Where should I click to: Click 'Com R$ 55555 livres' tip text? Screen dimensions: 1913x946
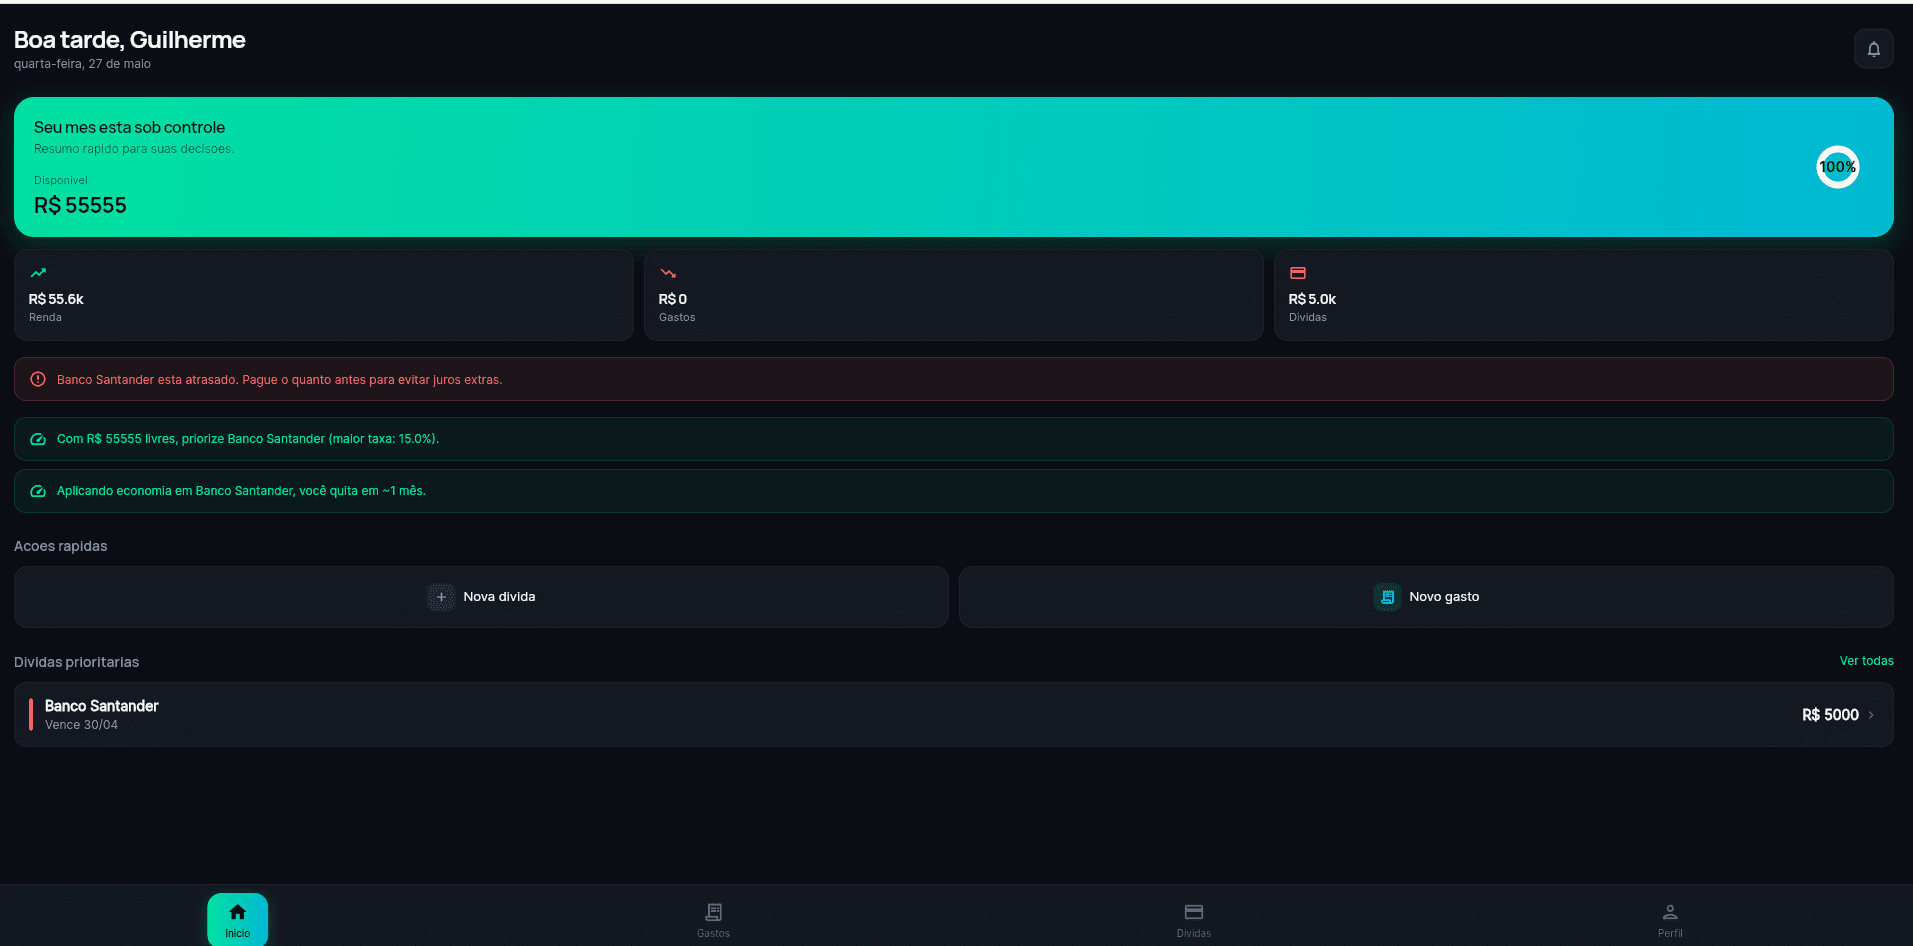click(248, 439)
